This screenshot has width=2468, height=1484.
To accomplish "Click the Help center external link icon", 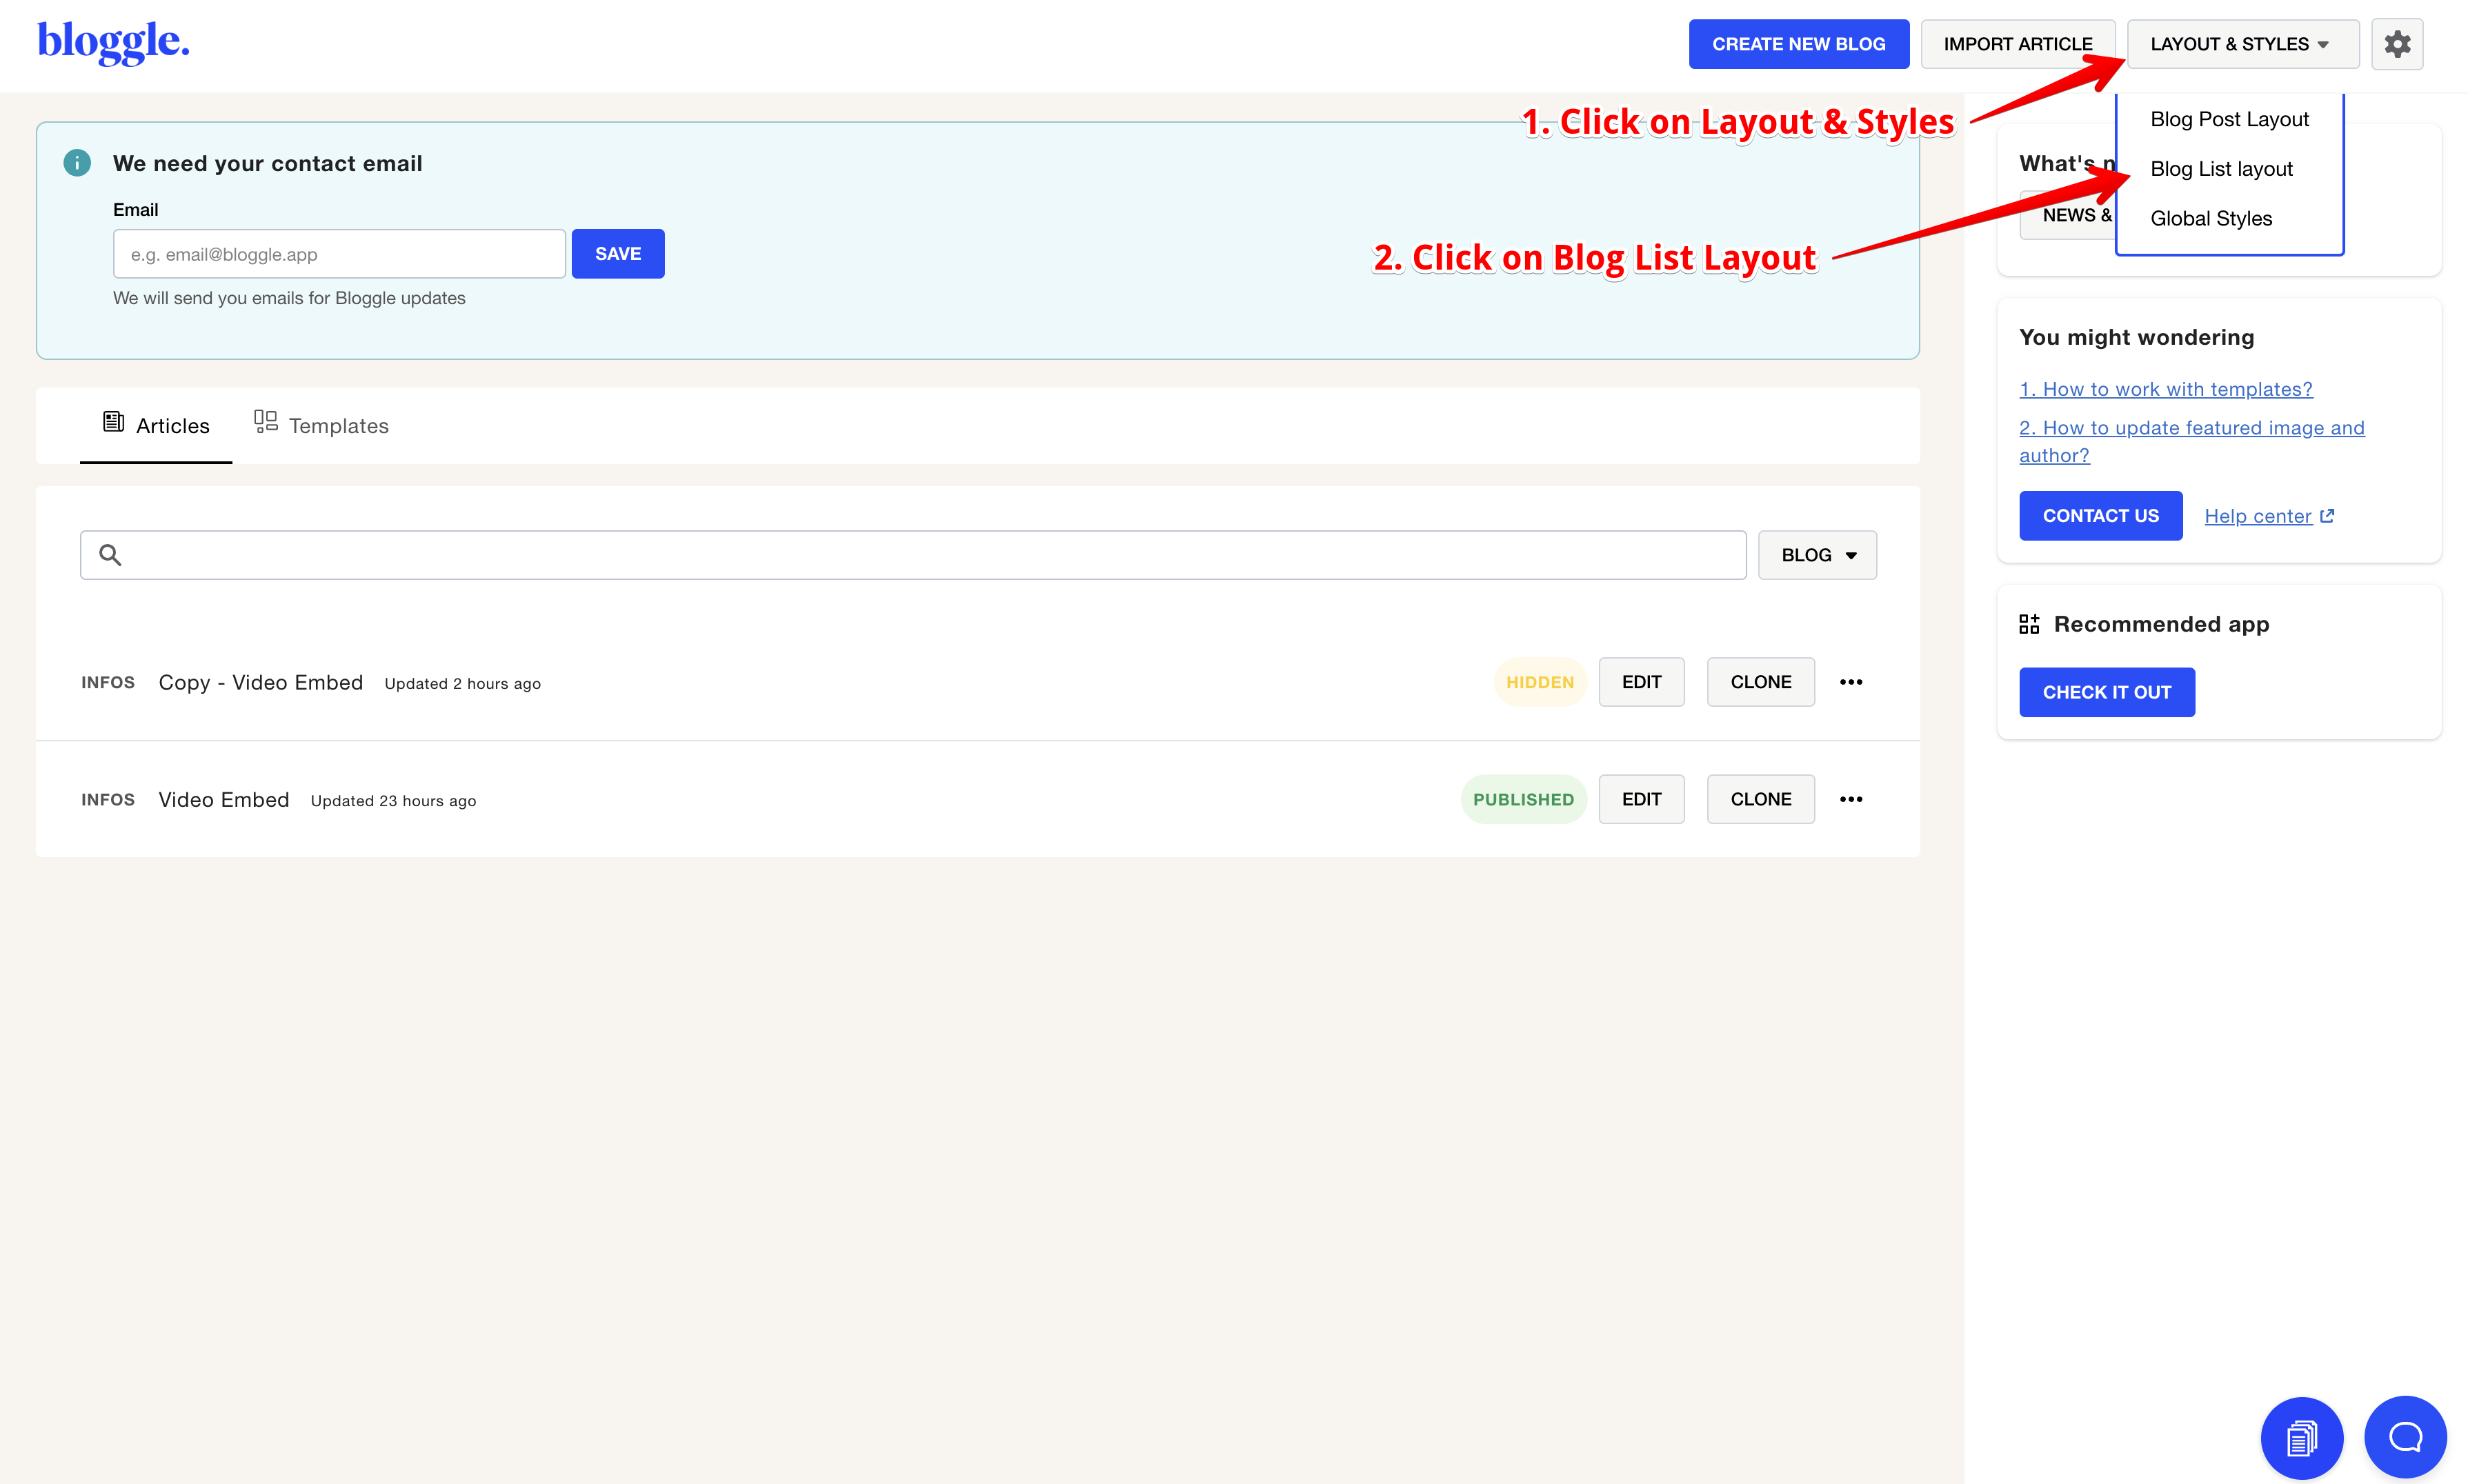I will [x=2328, y=515].
